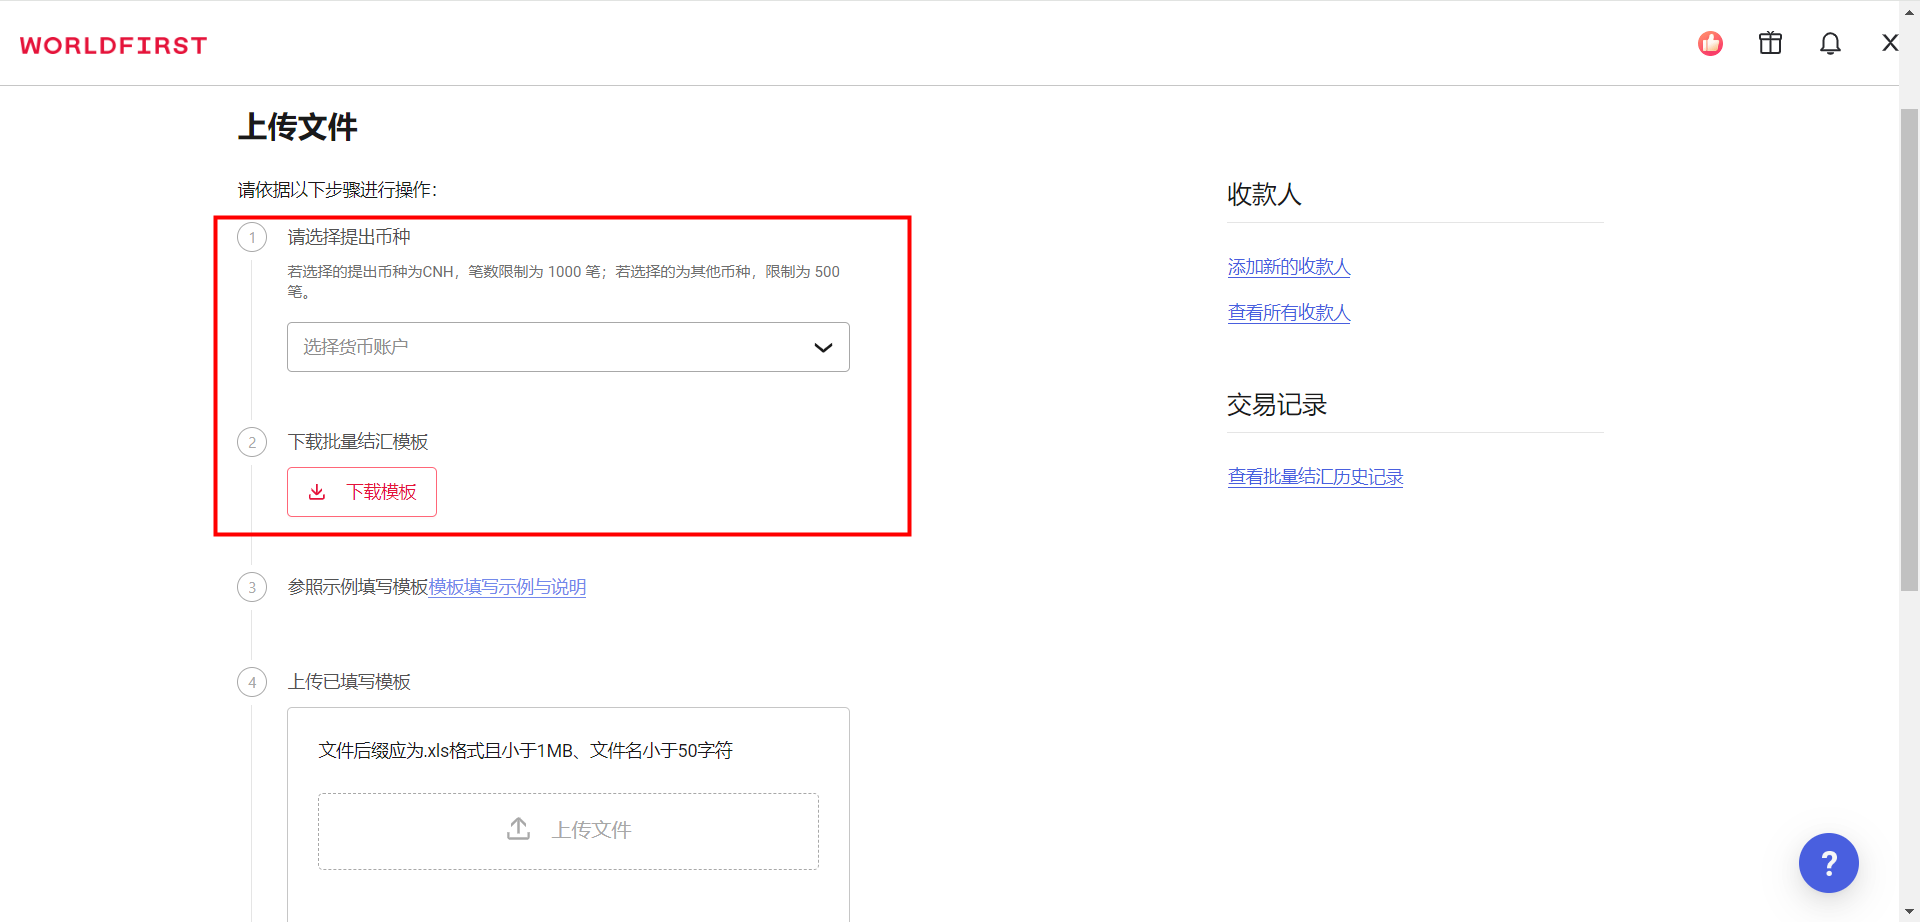Open the 模板填写示例与说明 link
1920x922 pixels.
(x=507, y=587)
